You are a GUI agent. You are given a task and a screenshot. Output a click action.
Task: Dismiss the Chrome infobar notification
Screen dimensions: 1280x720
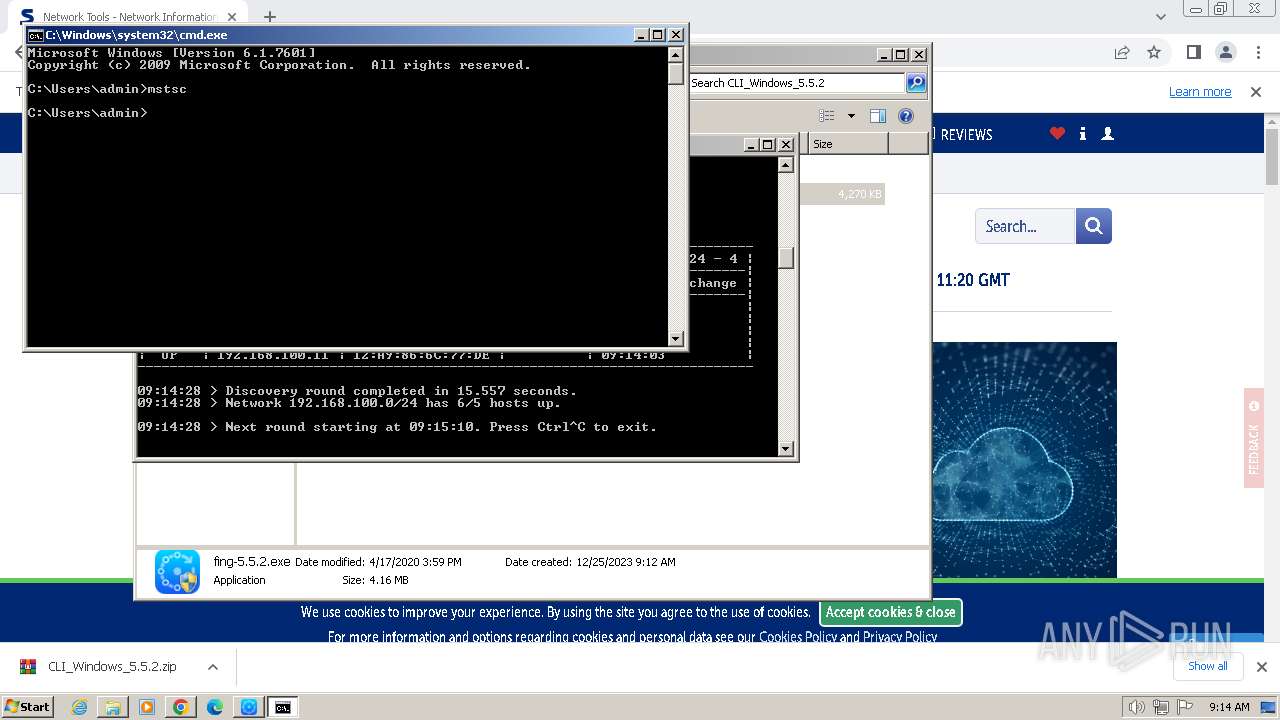pyautogui.click(x=1256, y=91)
